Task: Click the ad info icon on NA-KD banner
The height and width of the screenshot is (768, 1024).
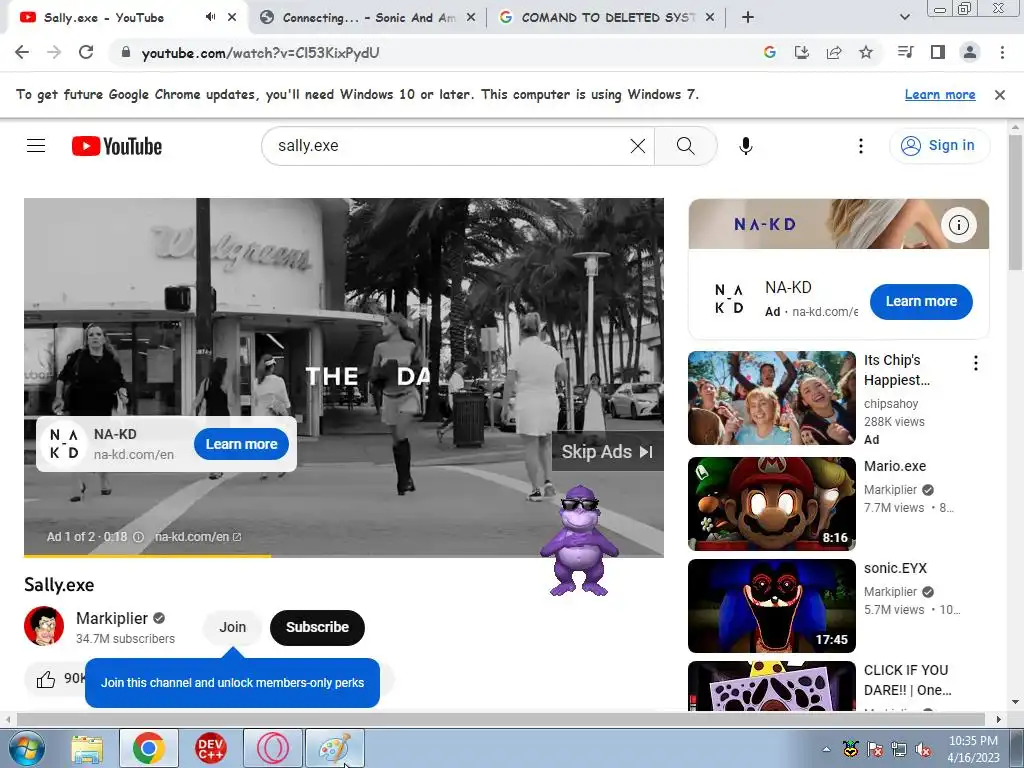Action: point(959,225)
